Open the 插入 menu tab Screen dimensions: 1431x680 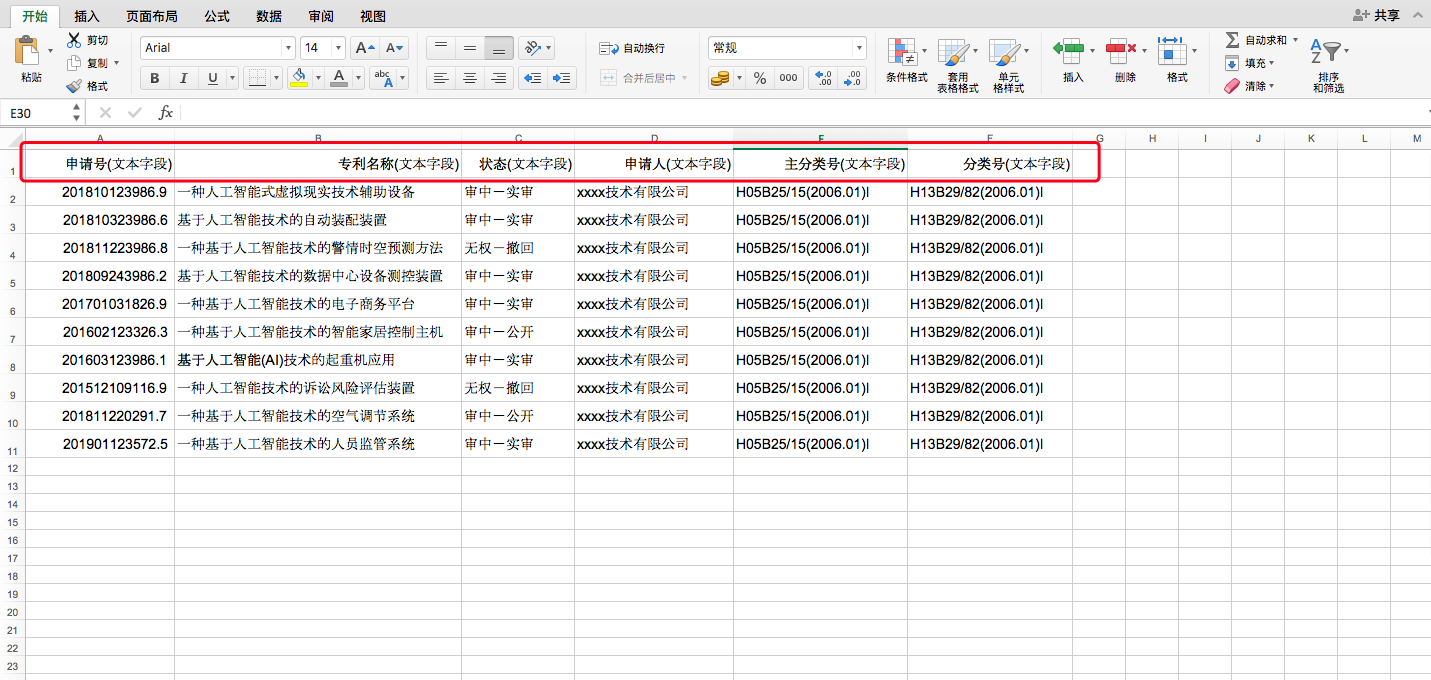pos(87,15)
